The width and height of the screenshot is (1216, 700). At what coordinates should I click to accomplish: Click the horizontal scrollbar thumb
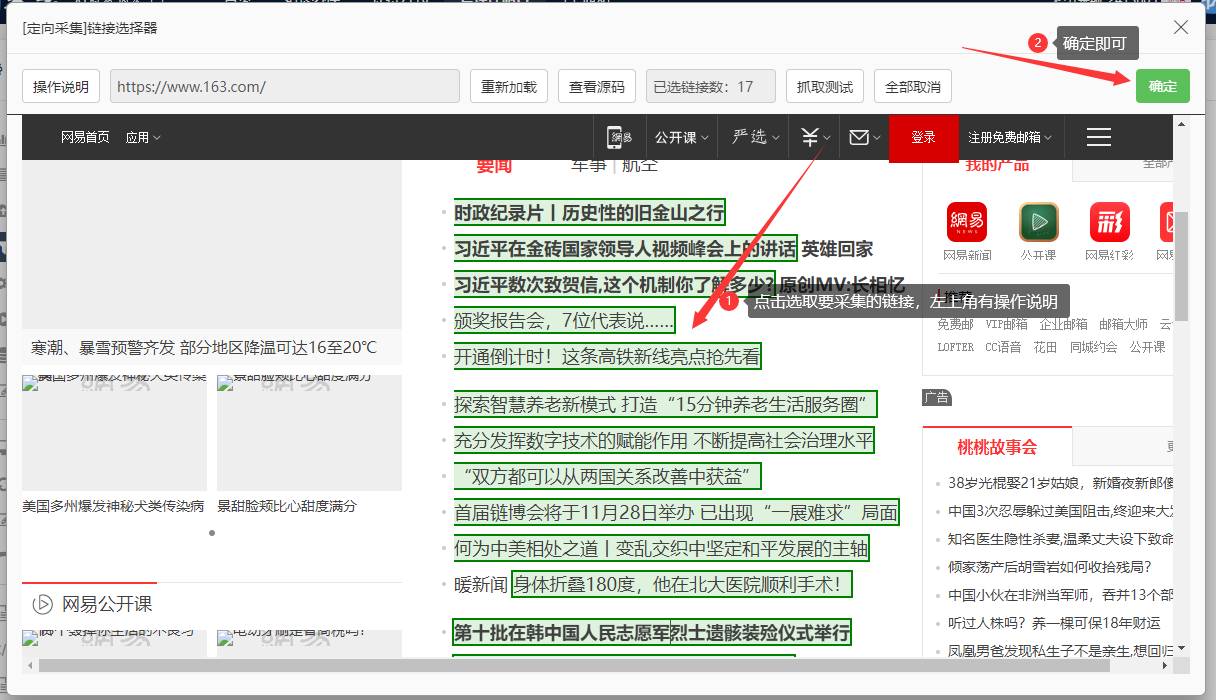coord(576,665)
